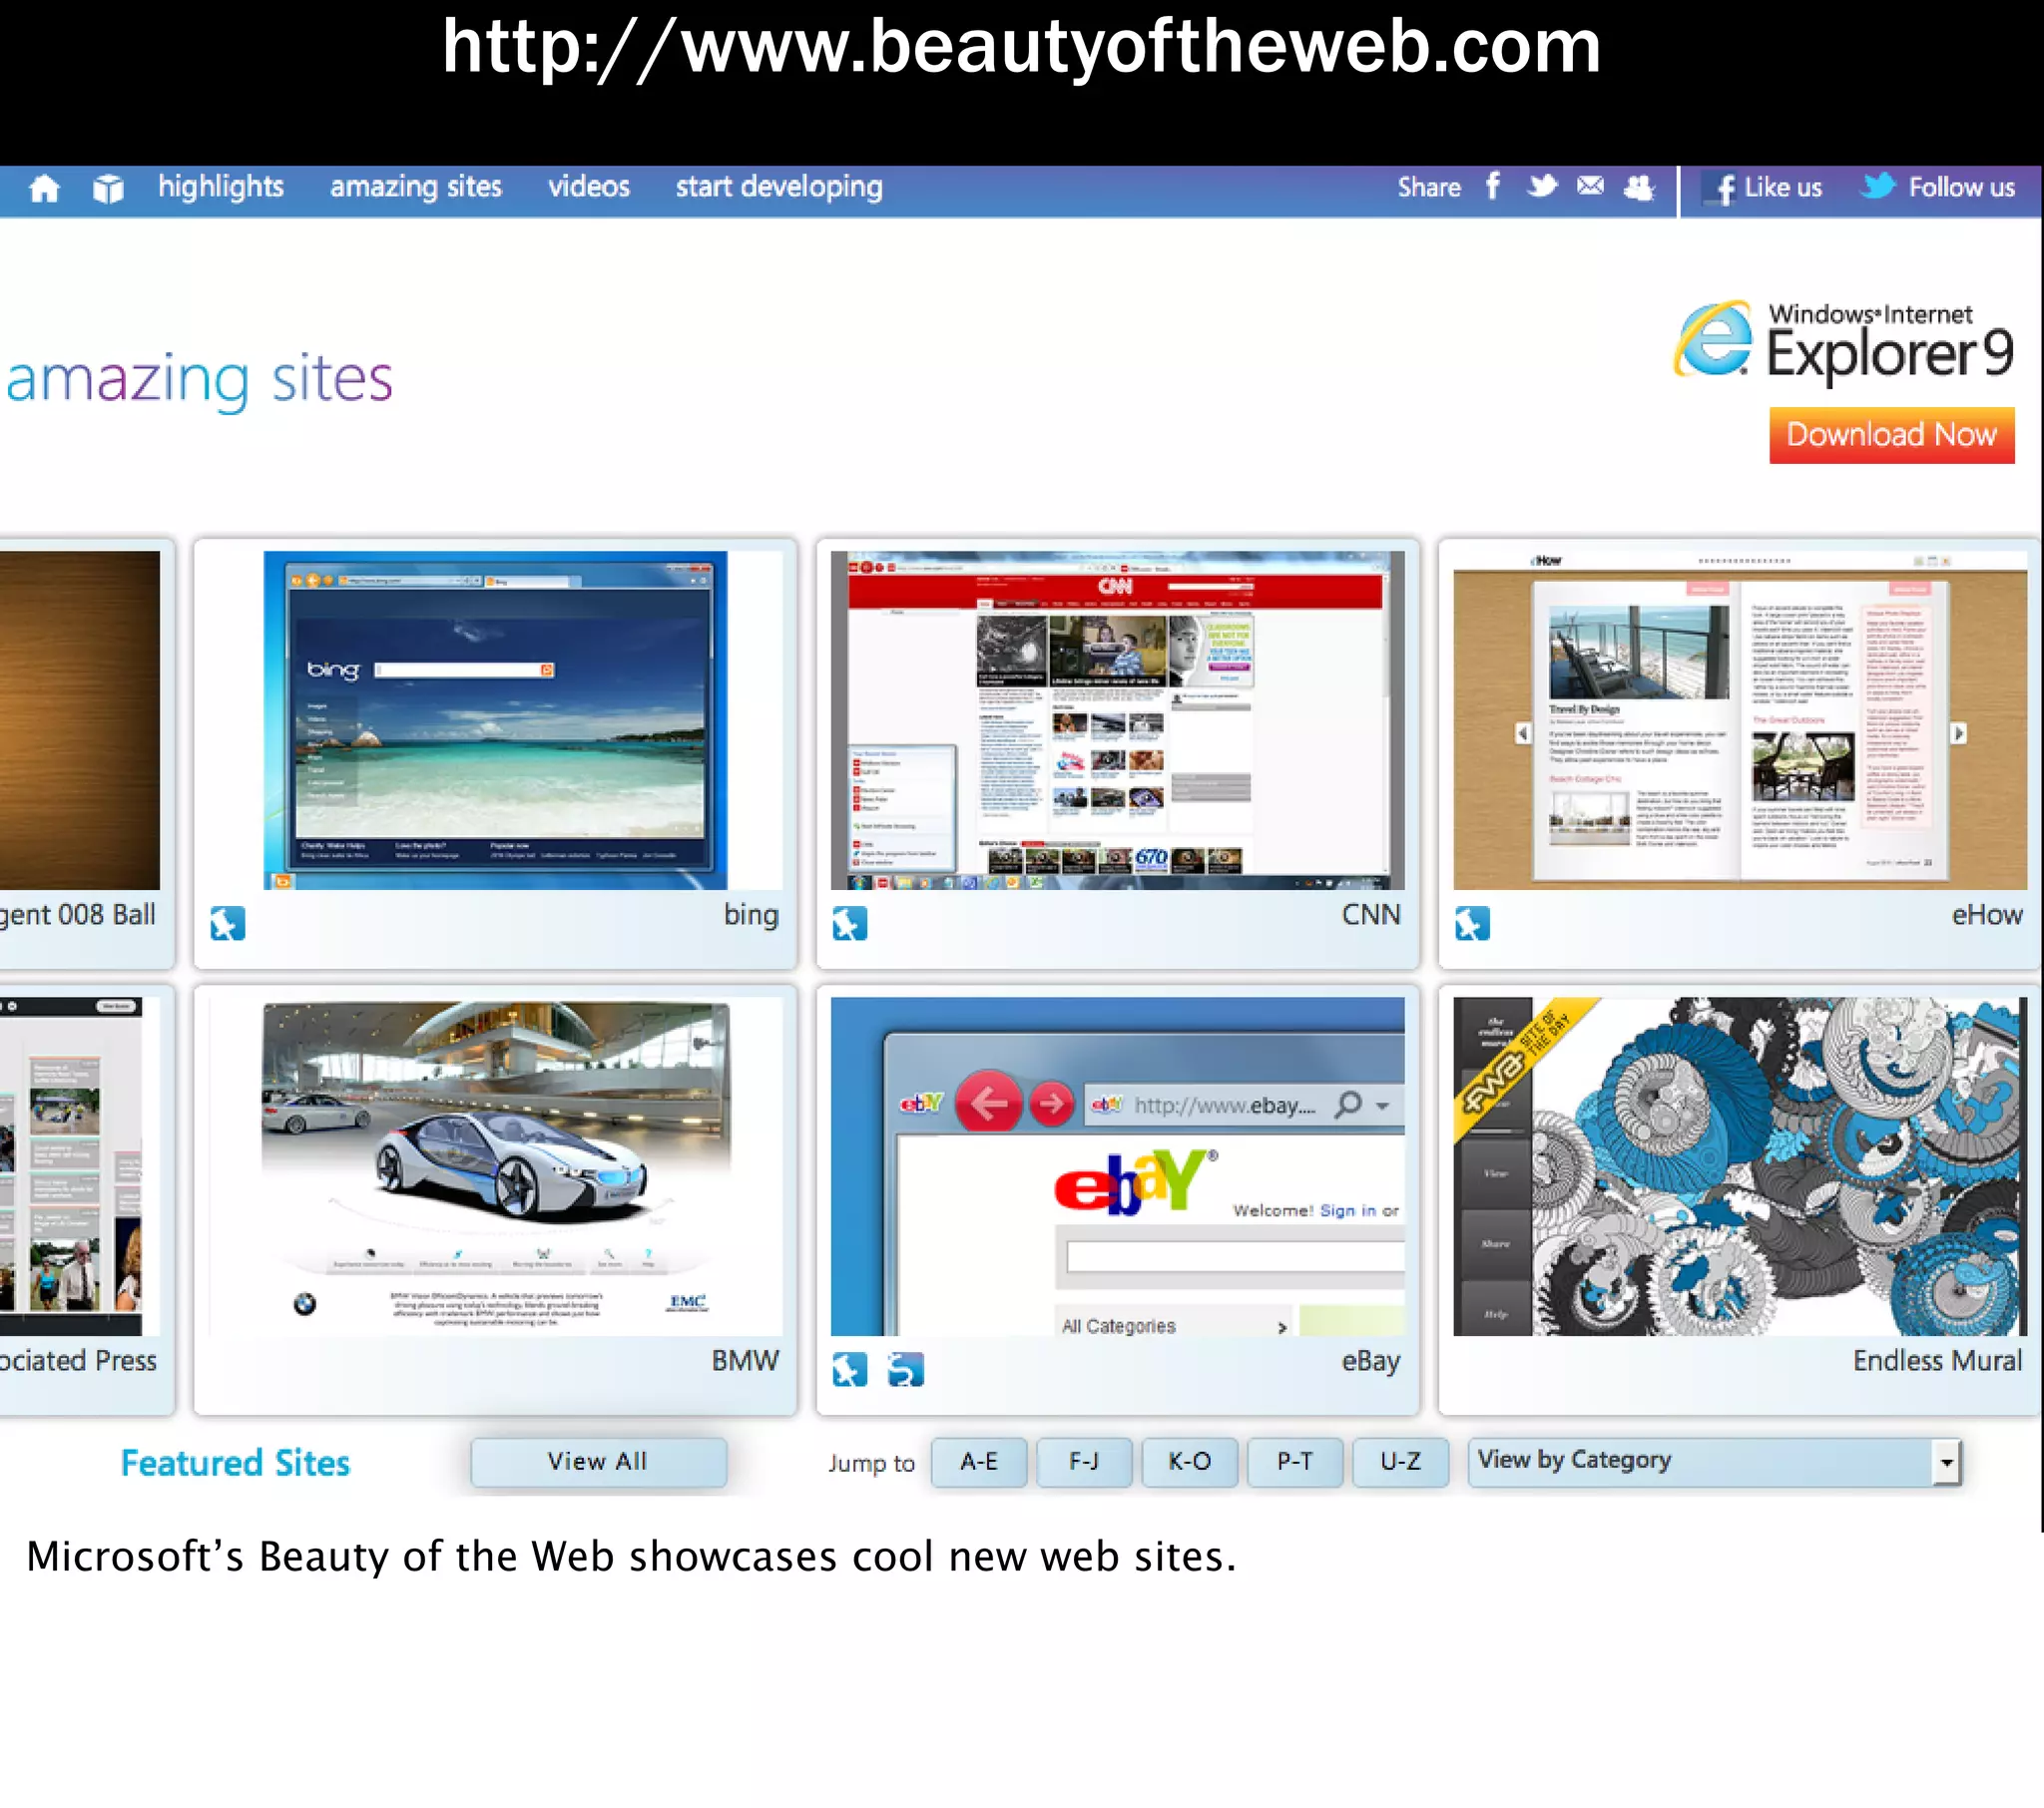The width and height of the screenshot is (2044, 1808).
Task: Click the Internet Explorer 9 logo
Action: (x=1844, y=342)
